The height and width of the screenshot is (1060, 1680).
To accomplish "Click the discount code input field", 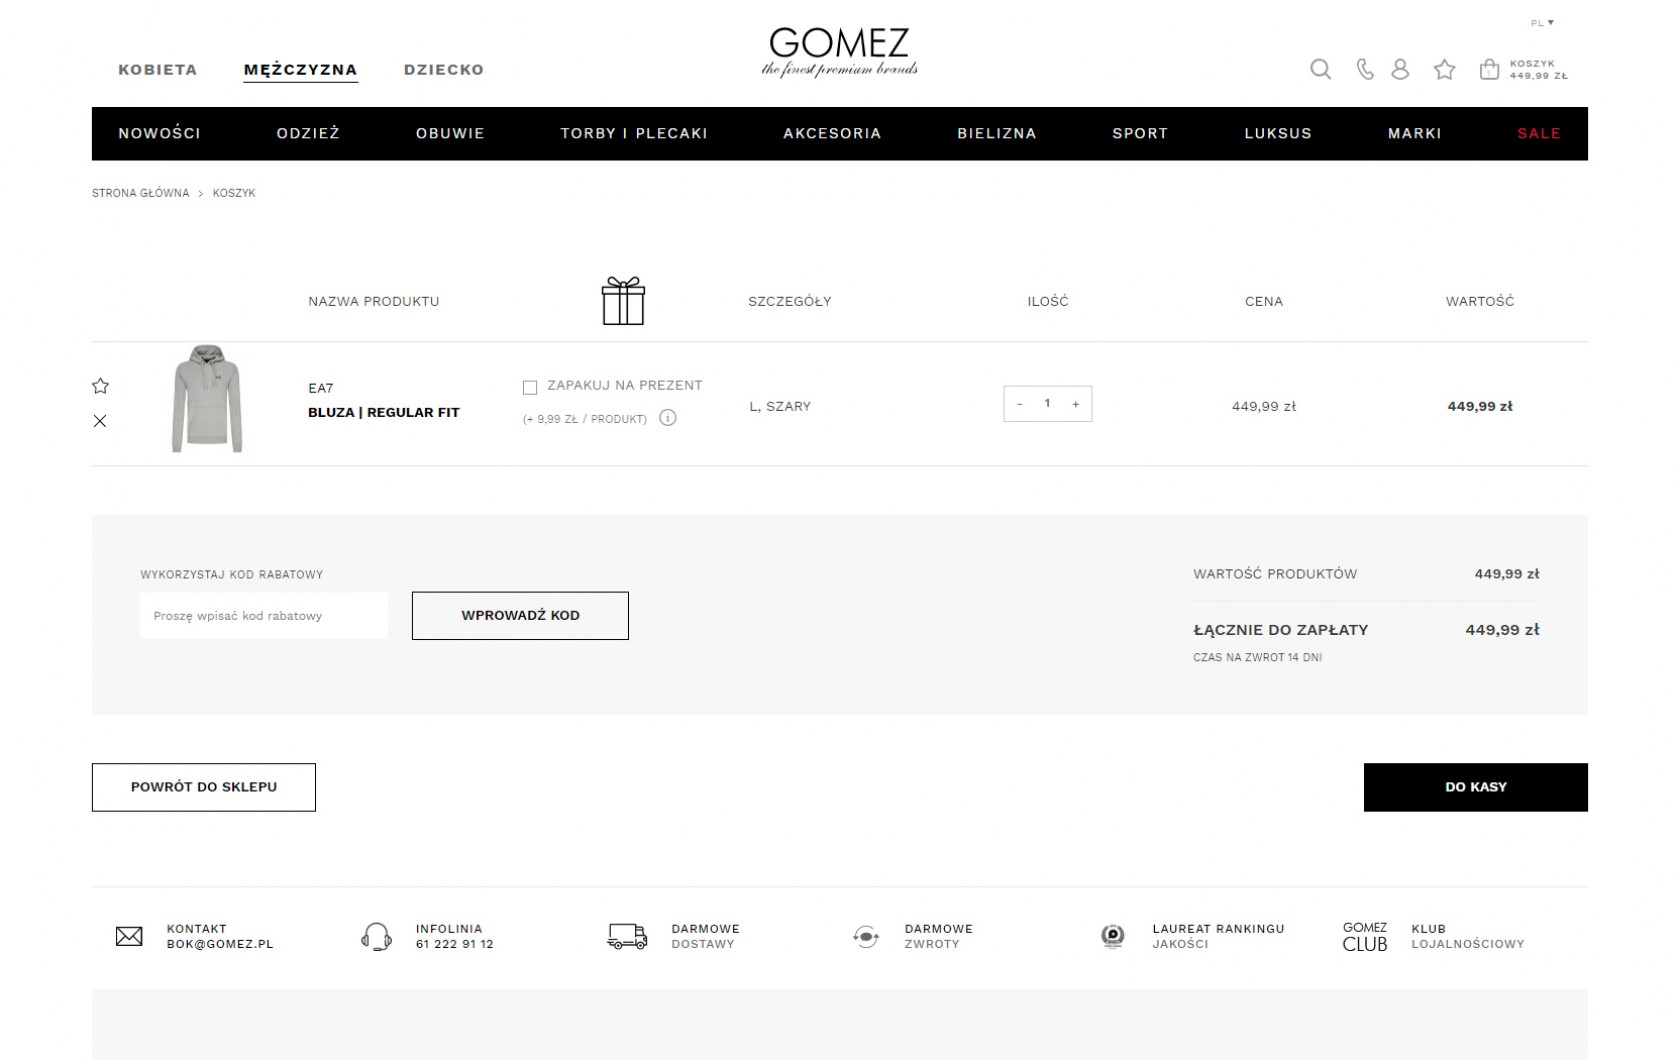I will [264, 616].
